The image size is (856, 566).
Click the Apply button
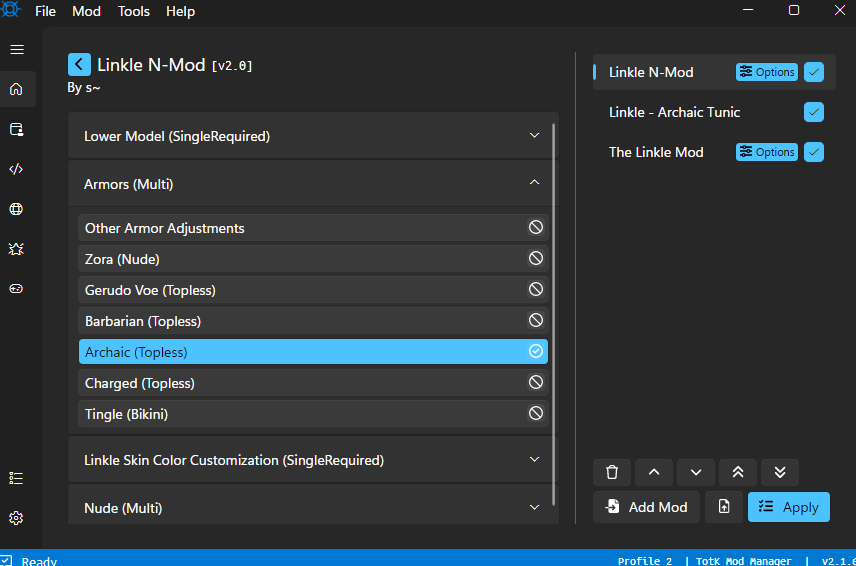789,507
